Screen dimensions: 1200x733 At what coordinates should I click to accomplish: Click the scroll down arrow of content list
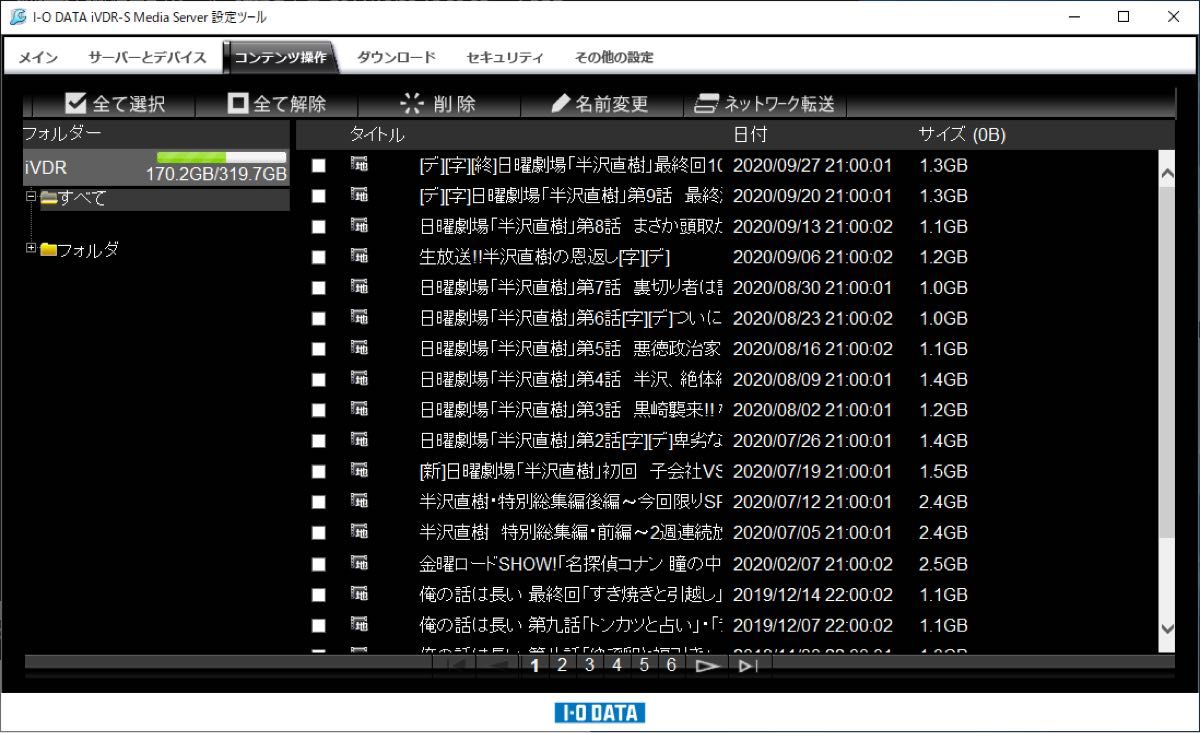(1167, 628)
